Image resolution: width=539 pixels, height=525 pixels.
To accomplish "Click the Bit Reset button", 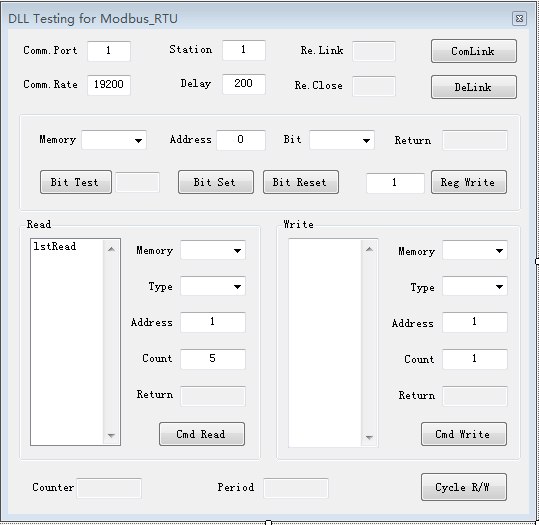I will (x=301, y=182).
